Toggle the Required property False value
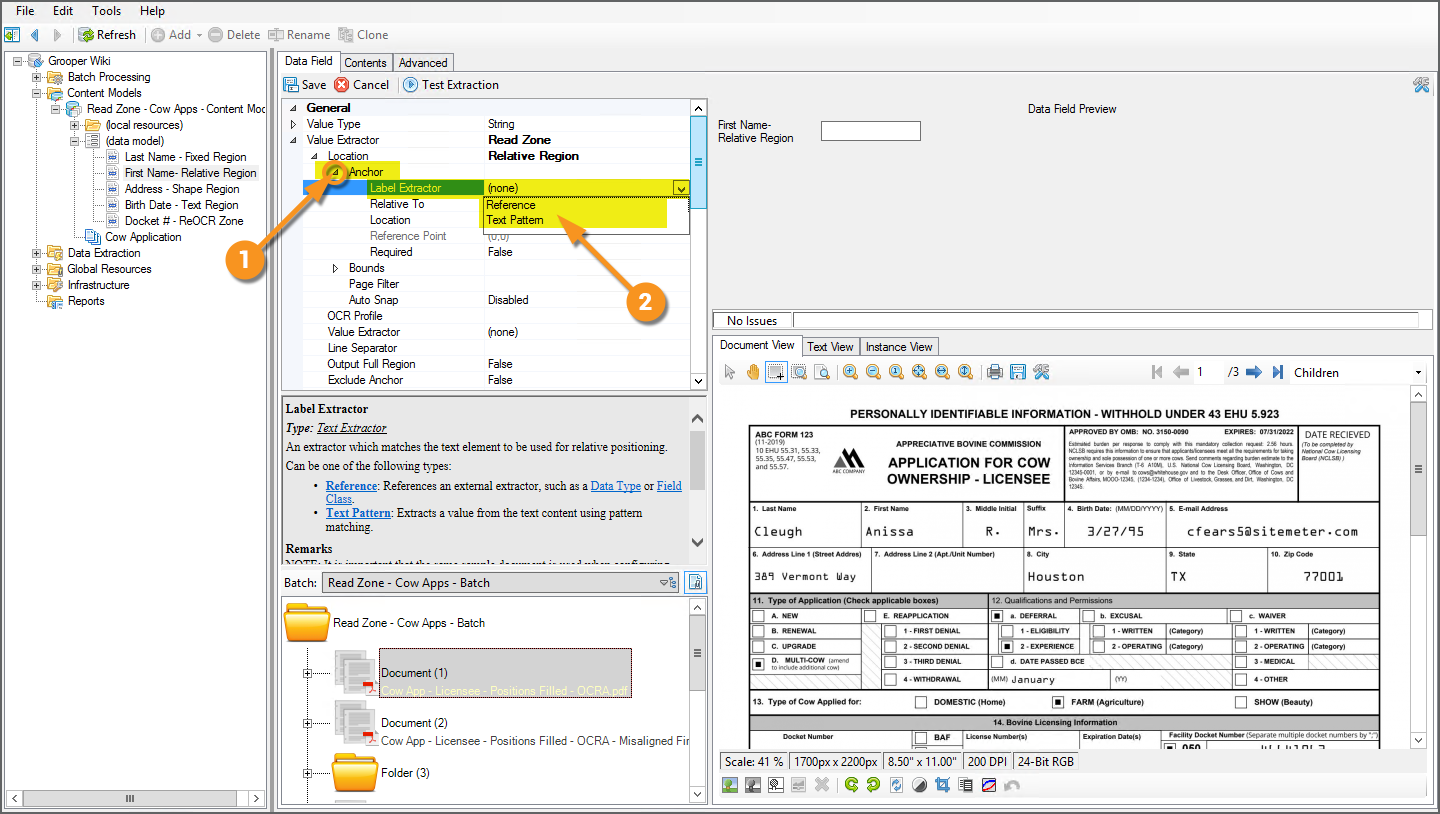 click(500, 252)
